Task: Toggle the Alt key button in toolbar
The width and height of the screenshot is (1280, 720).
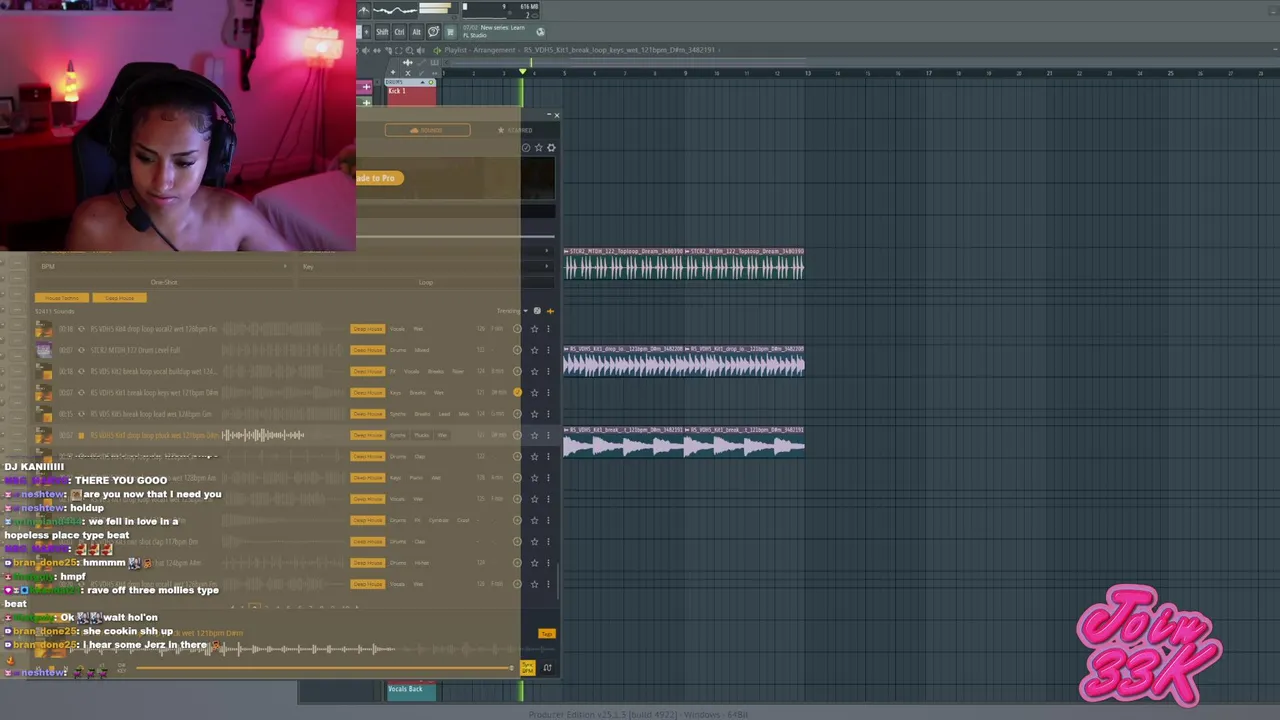Action: pyautogui.click(x=416, y=32)
